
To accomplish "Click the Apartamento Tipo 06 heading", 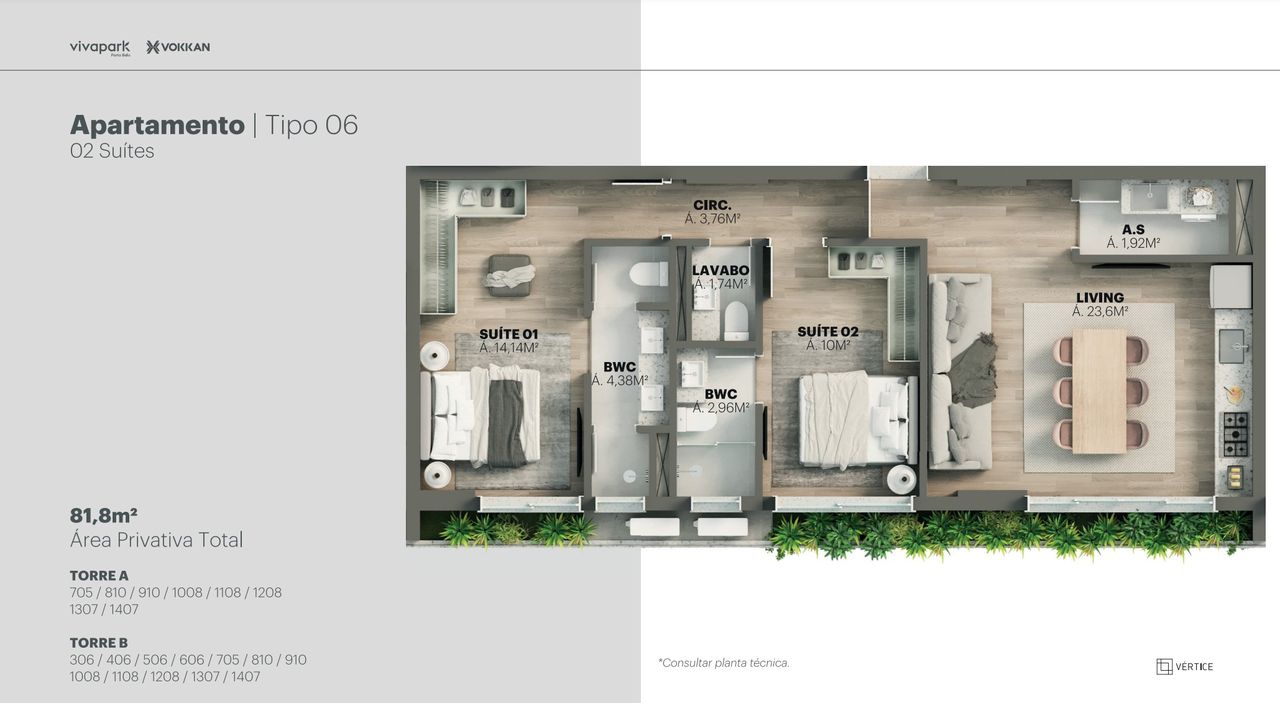I will point(214,125).
